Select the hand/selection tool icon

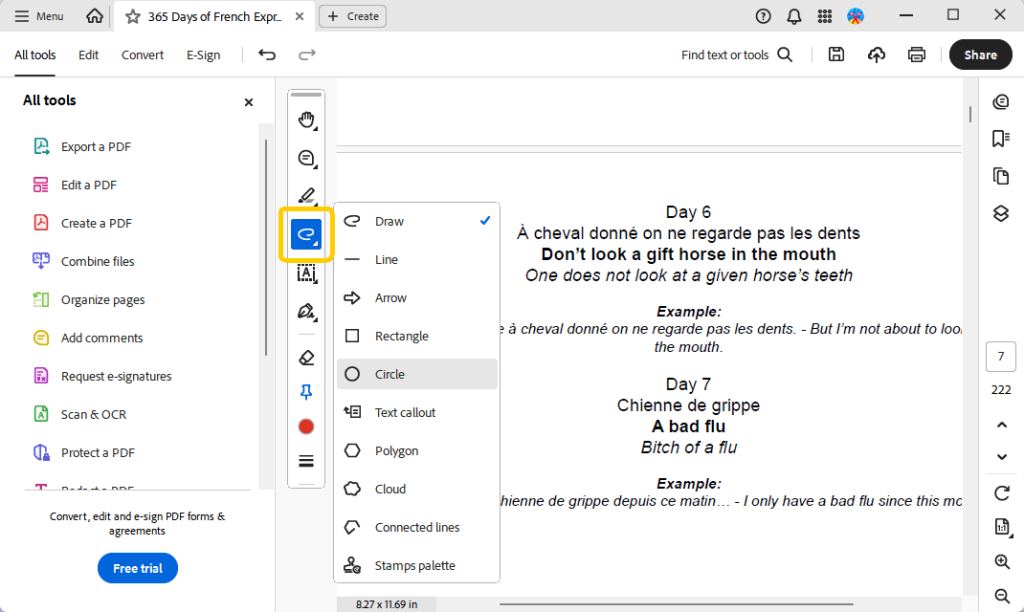click(x=306, y=120)
